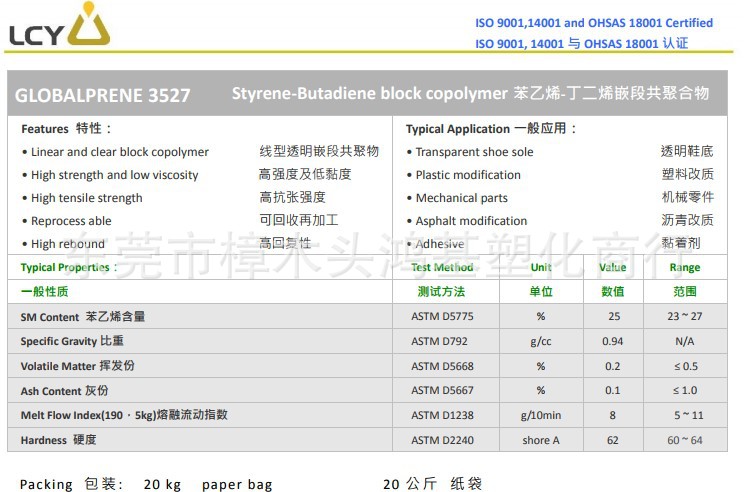Click 'Transparent shoe sole' application
This screenshot has width=750, height=492.
pyautogui.click(x=474, y=152)
